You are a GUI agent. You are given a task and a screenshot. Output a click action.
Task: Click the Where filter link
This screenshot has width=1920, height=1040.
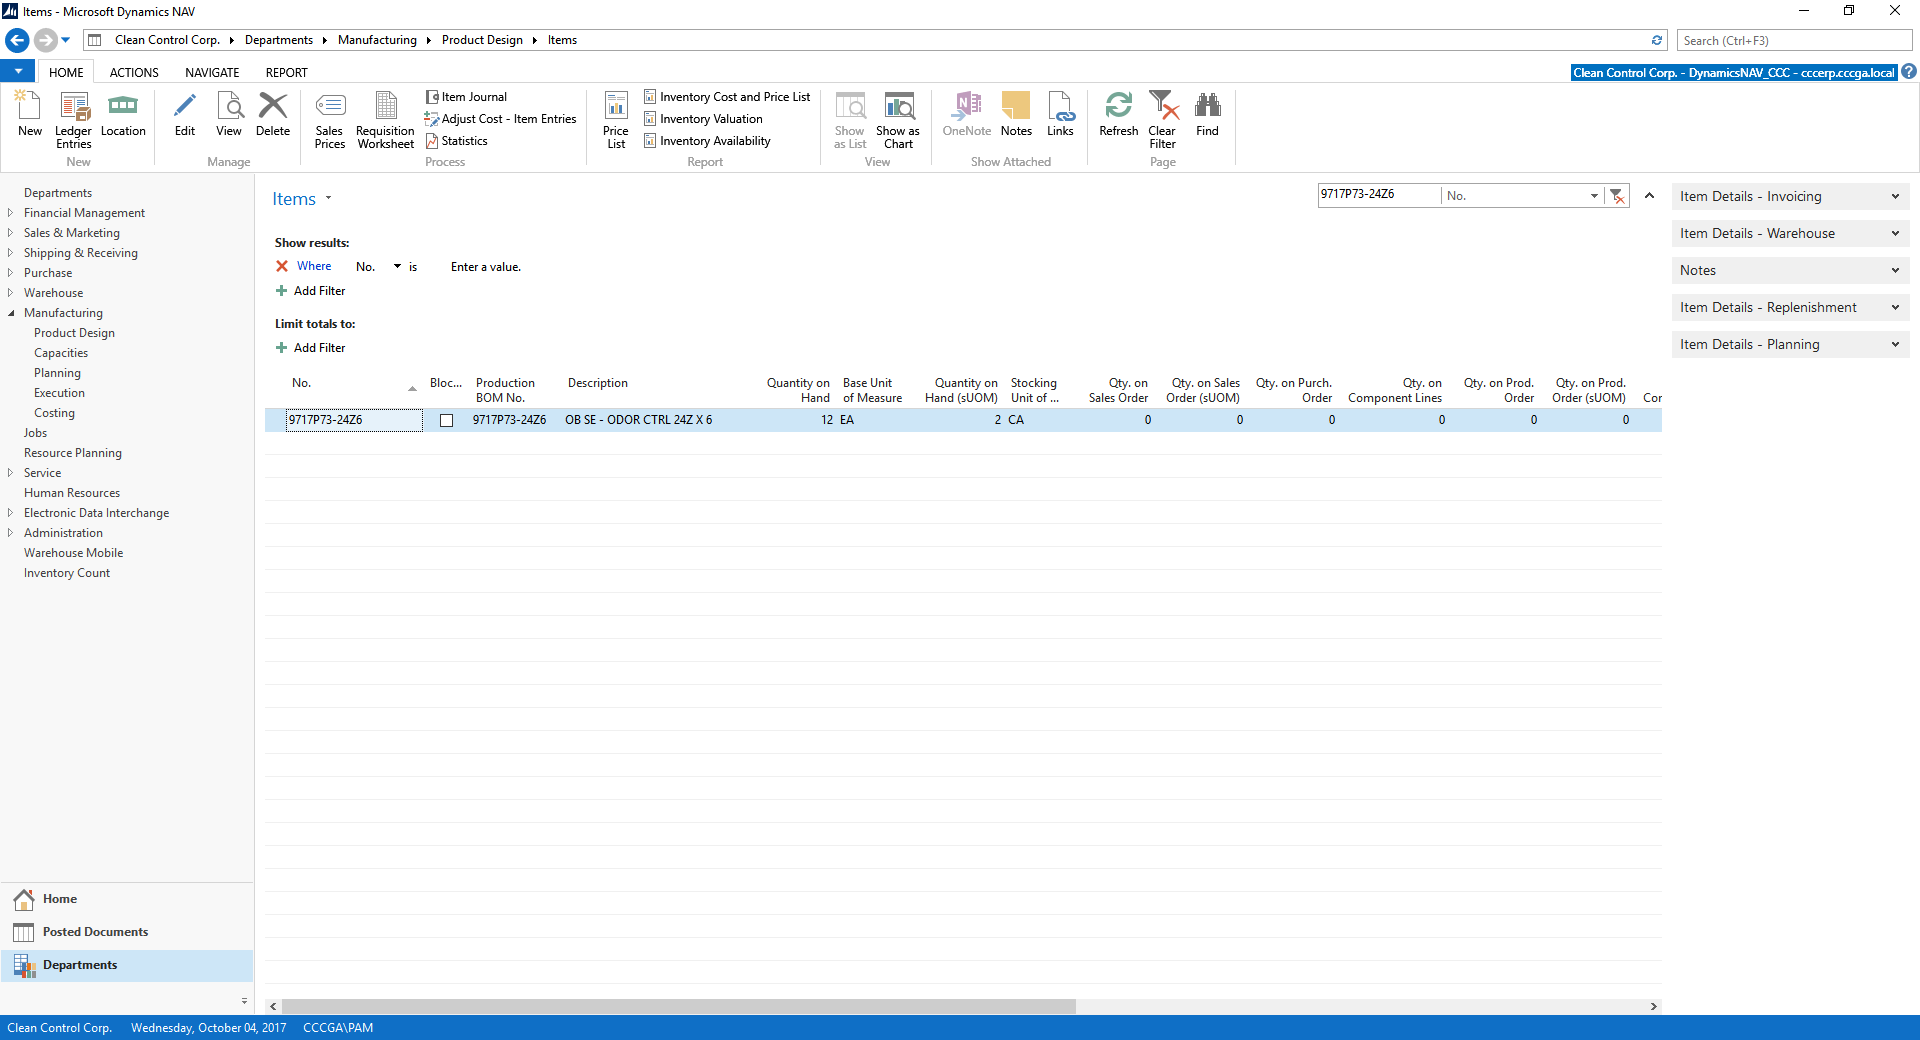tap(314, 266)
